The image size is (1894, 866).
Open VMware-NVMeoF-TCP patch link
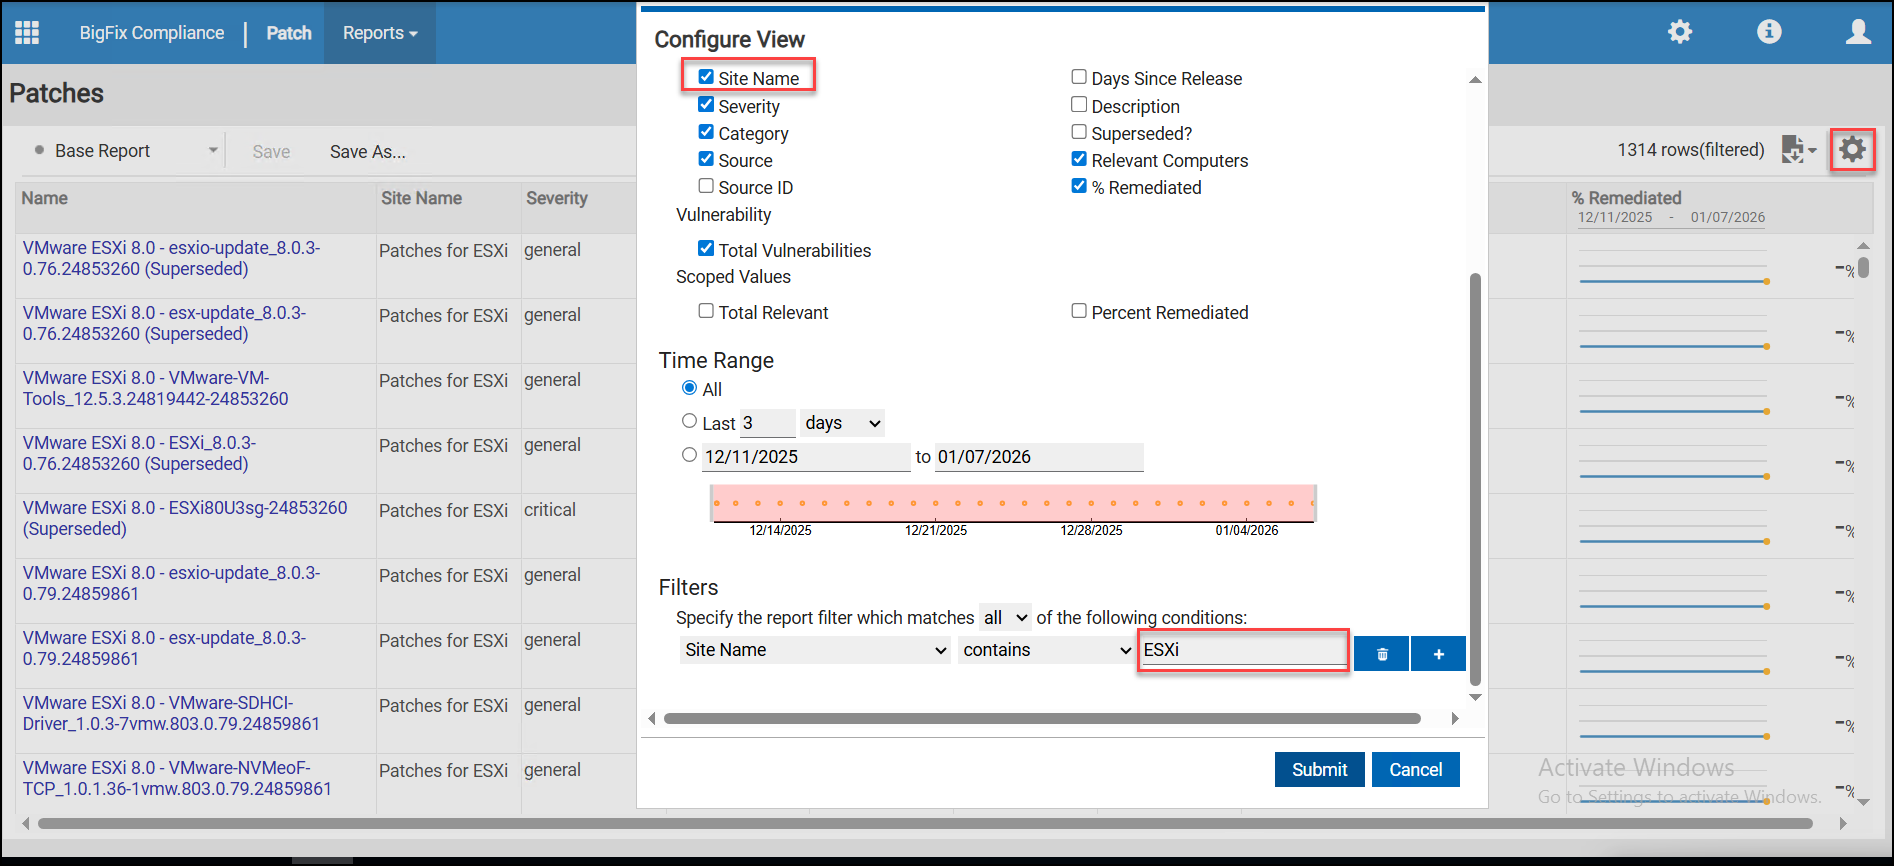(x=177, y=778)
